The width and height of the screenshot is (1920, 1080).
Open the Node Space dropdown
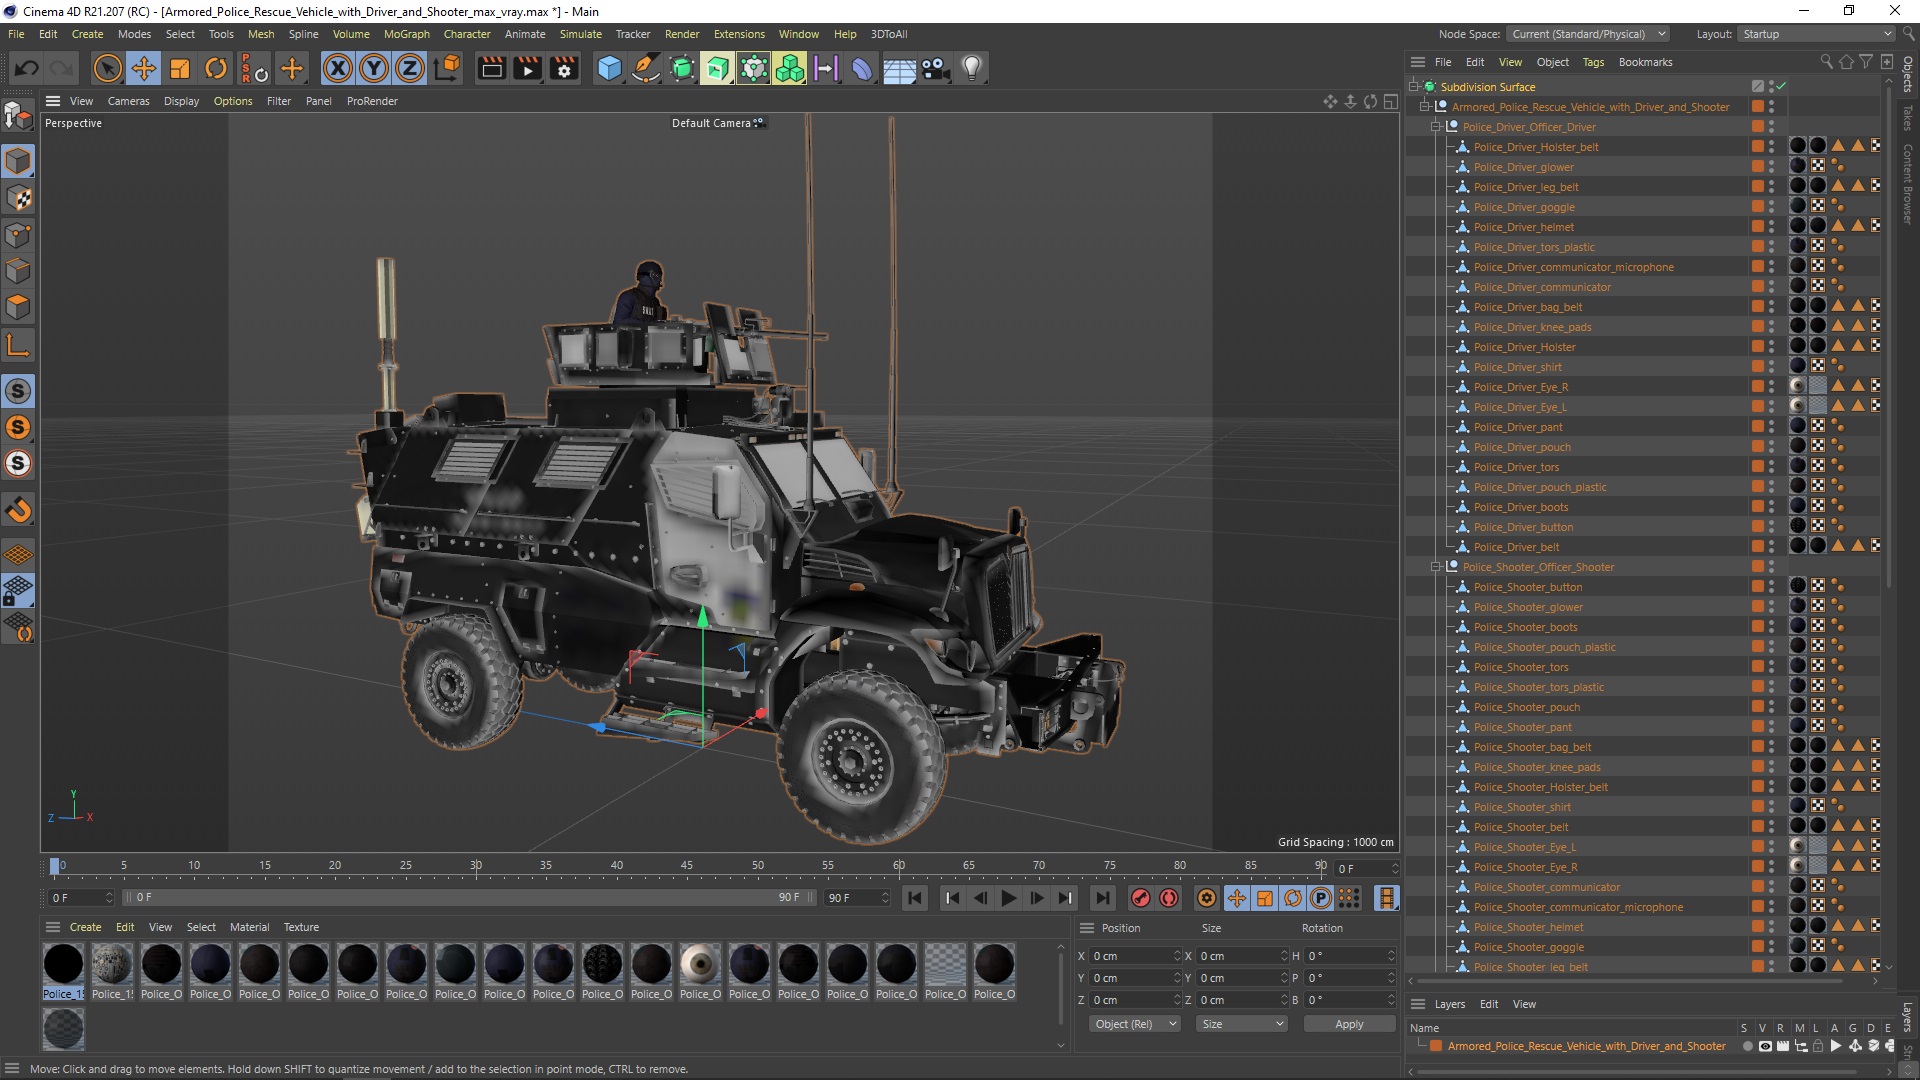[1588, 34]
